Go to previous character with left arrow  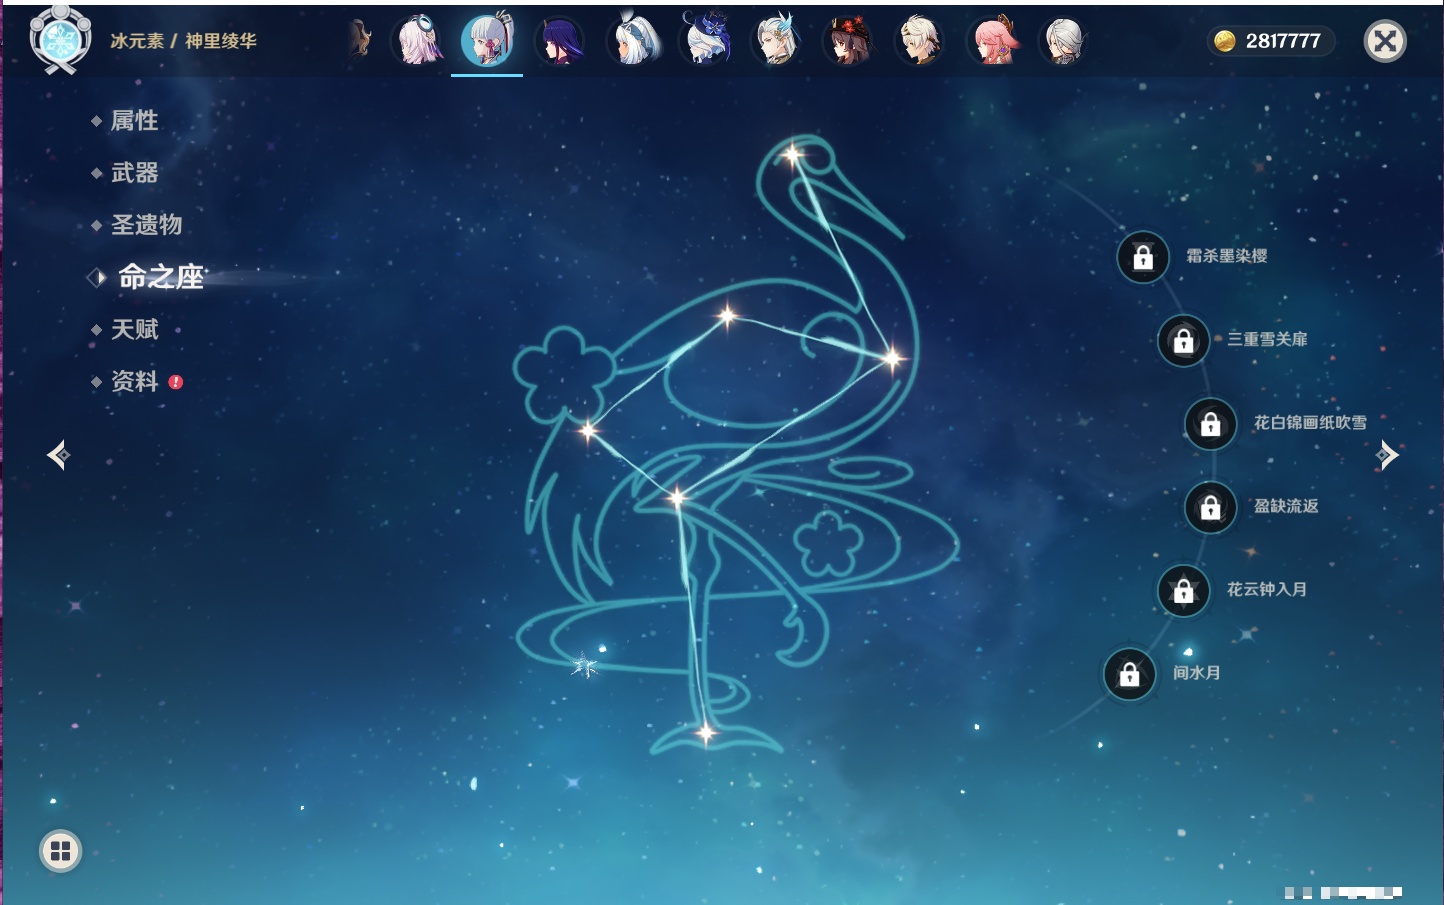point(58,455)
